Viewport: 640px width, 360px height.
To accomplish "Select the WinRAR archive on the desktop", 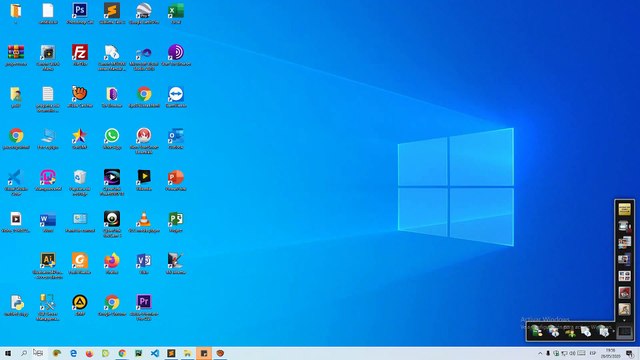I will tap(16, 55).
